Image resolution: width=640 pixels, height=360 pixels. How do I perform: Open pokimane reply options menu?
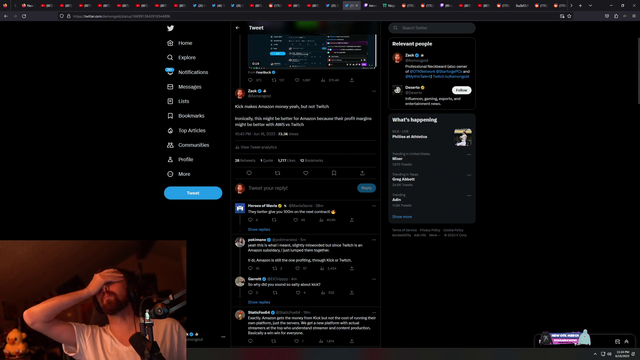point(374,240)
